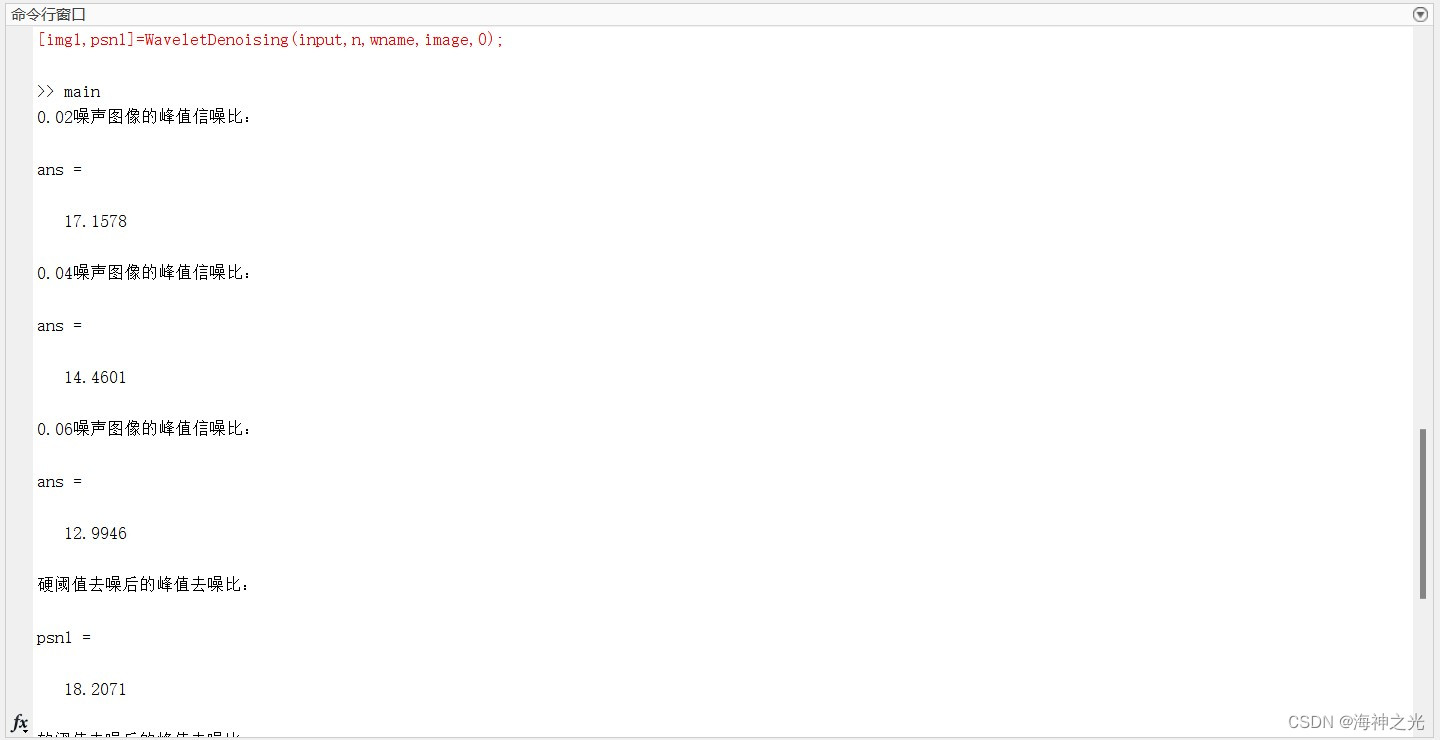The height and width of the screenshot is (740, 1440).
Task: Click the 'psn1 =' output line
Action: click(64, 638)
